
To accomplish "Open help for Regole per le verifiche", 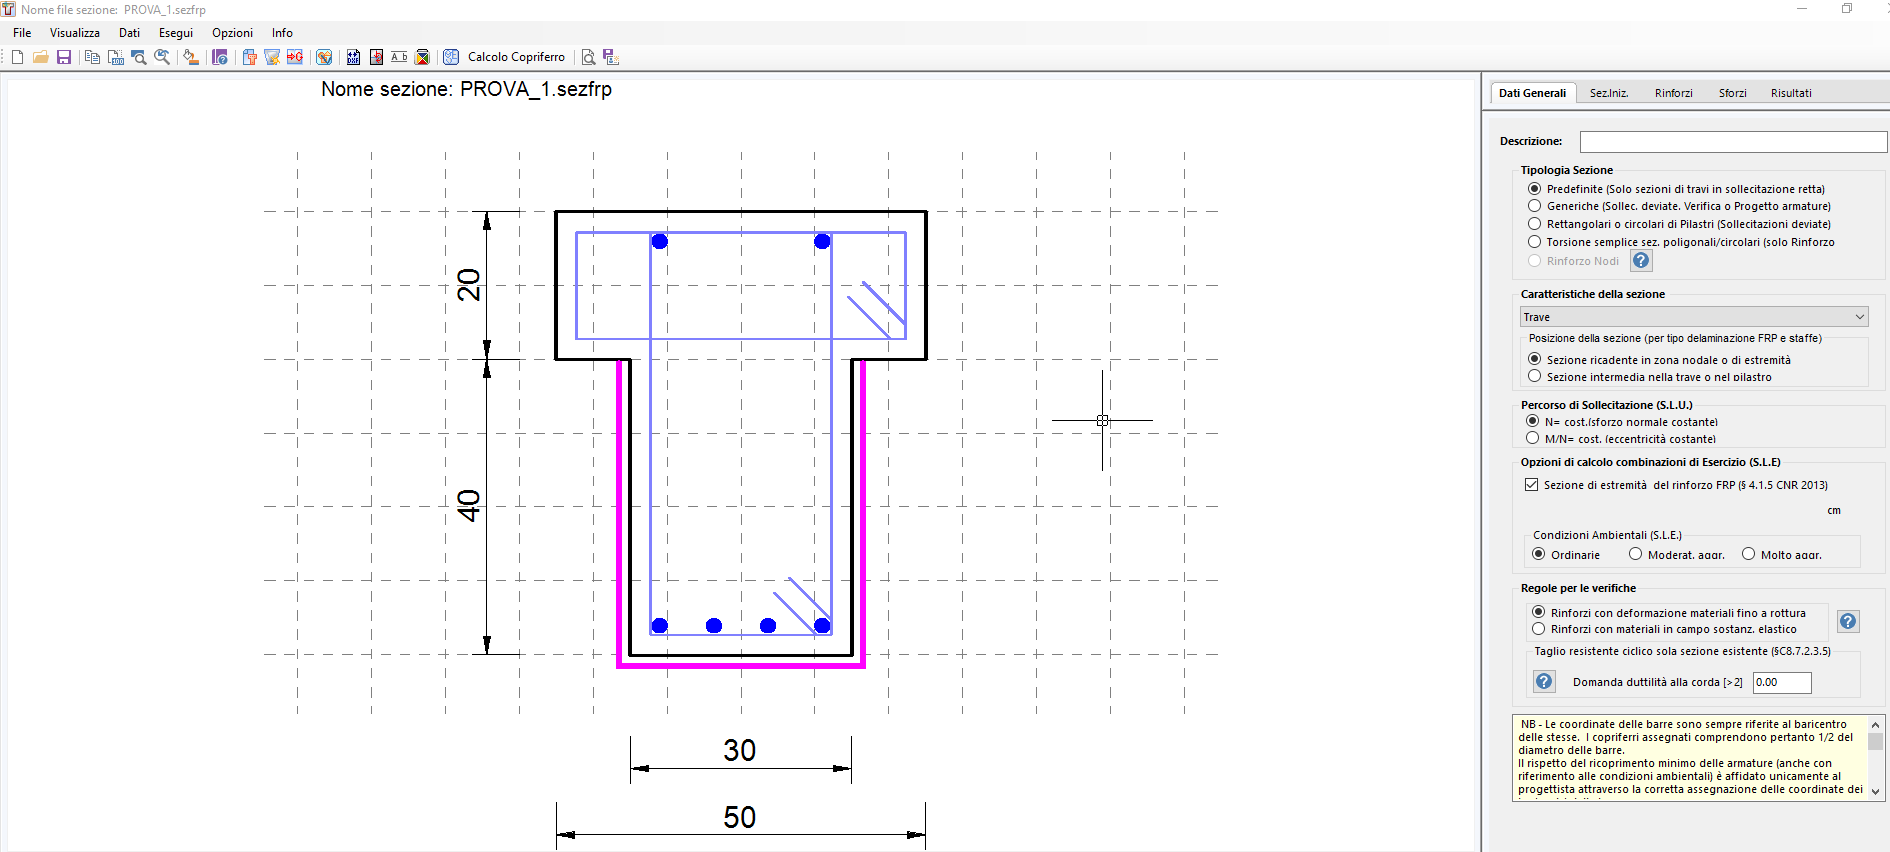I will (x=1848, y=621).
